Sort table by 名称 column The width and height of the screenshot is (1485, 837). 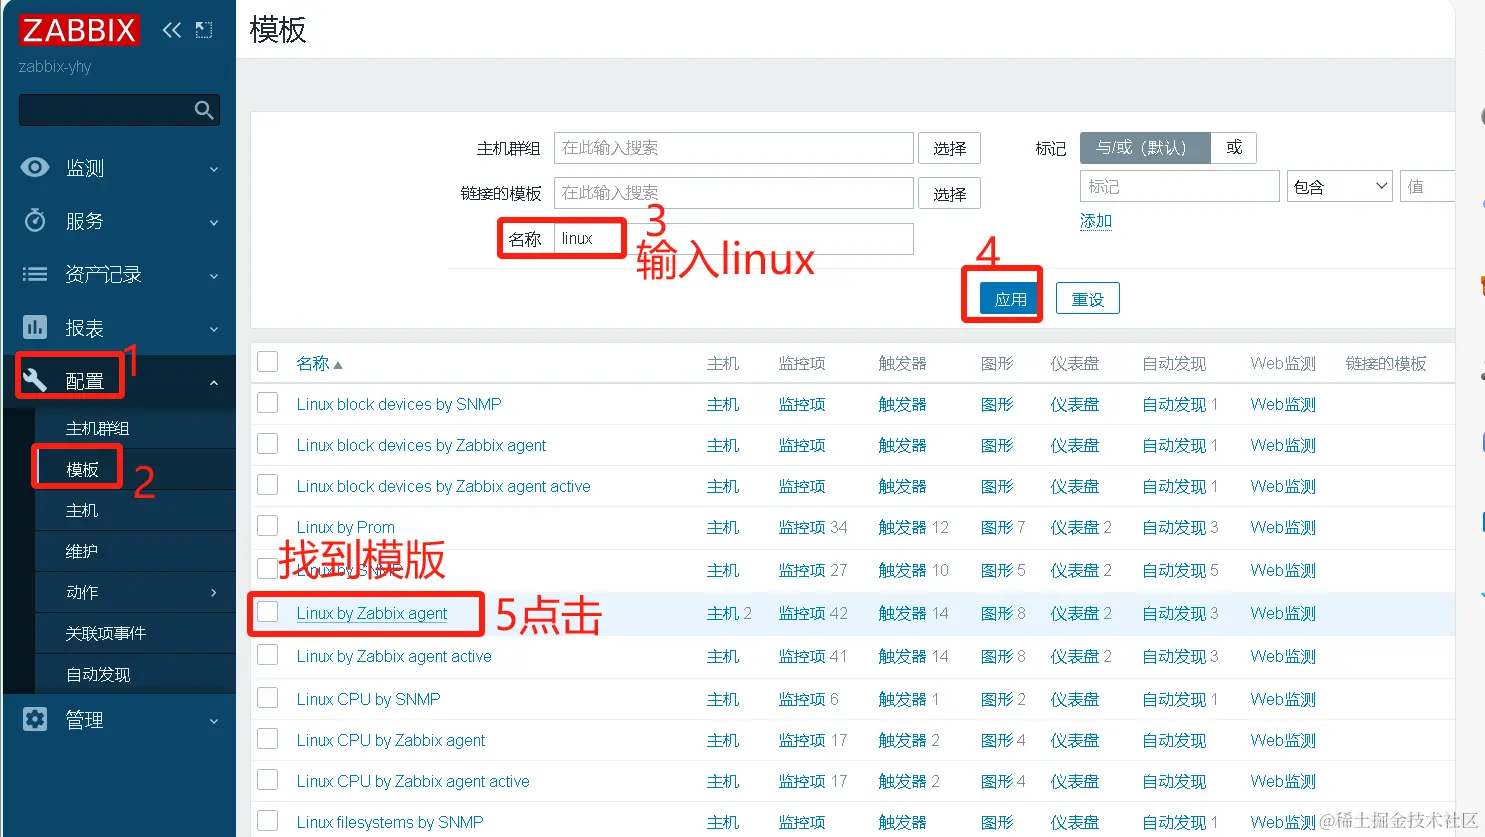pos(313,363)
